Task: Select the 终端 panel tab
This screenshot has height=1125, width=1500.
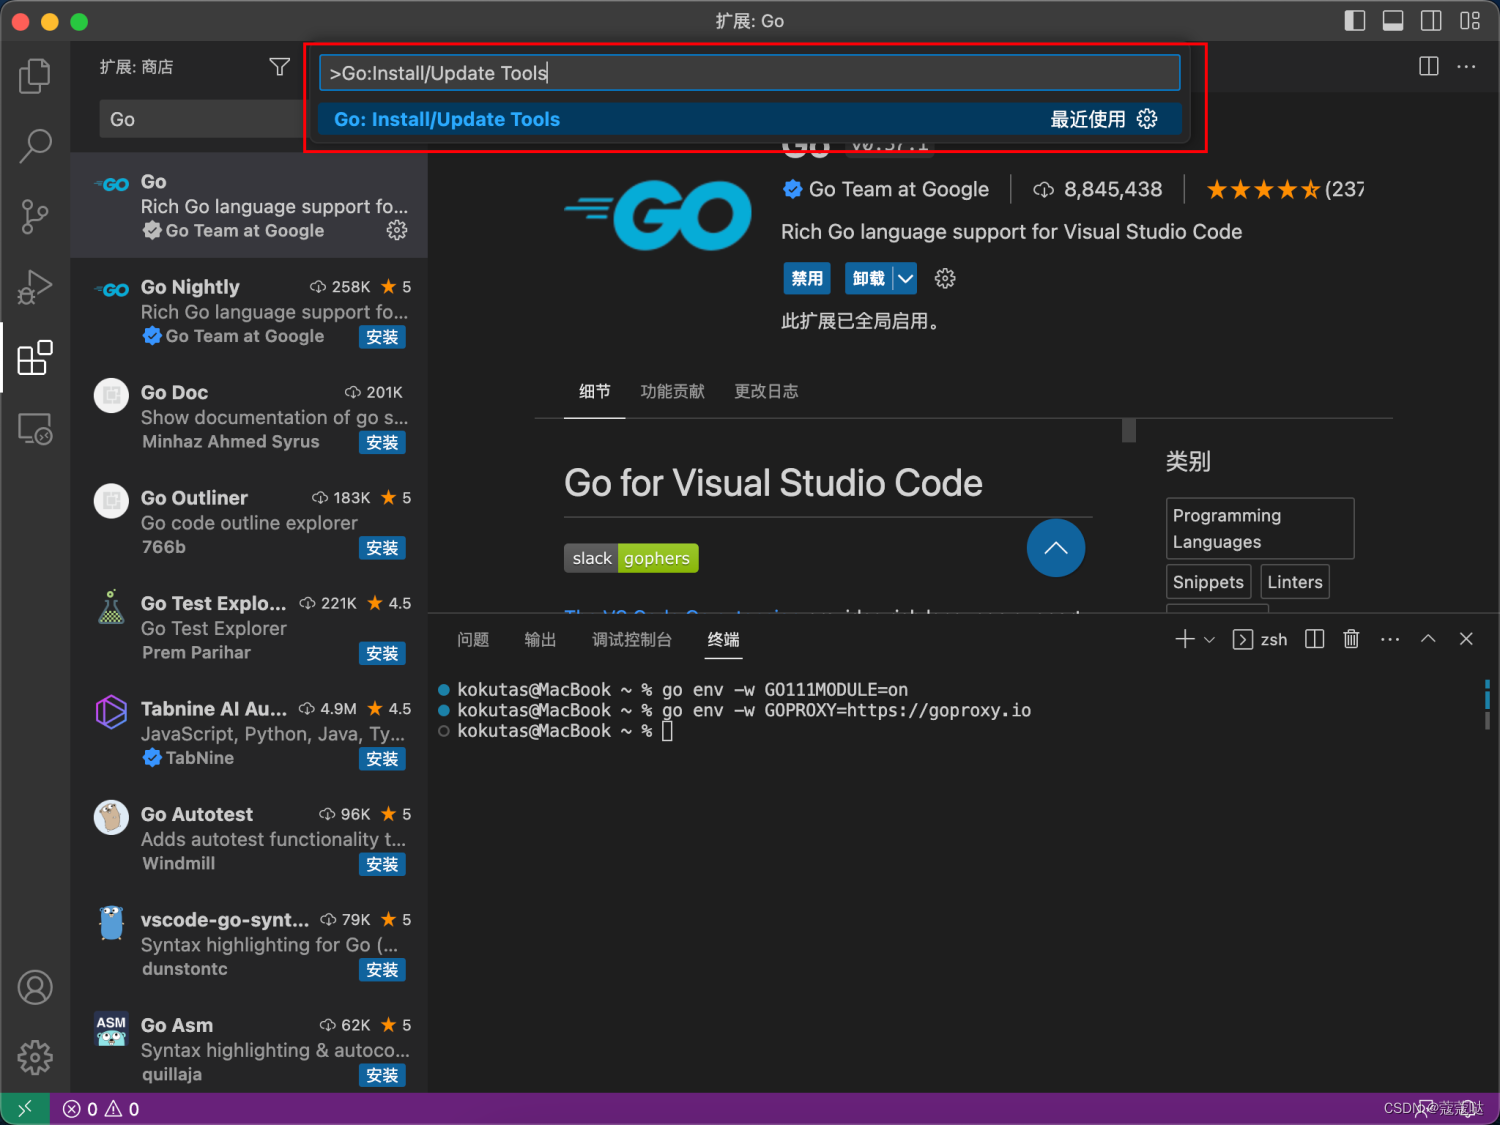Action: click(x=724, y=639)
